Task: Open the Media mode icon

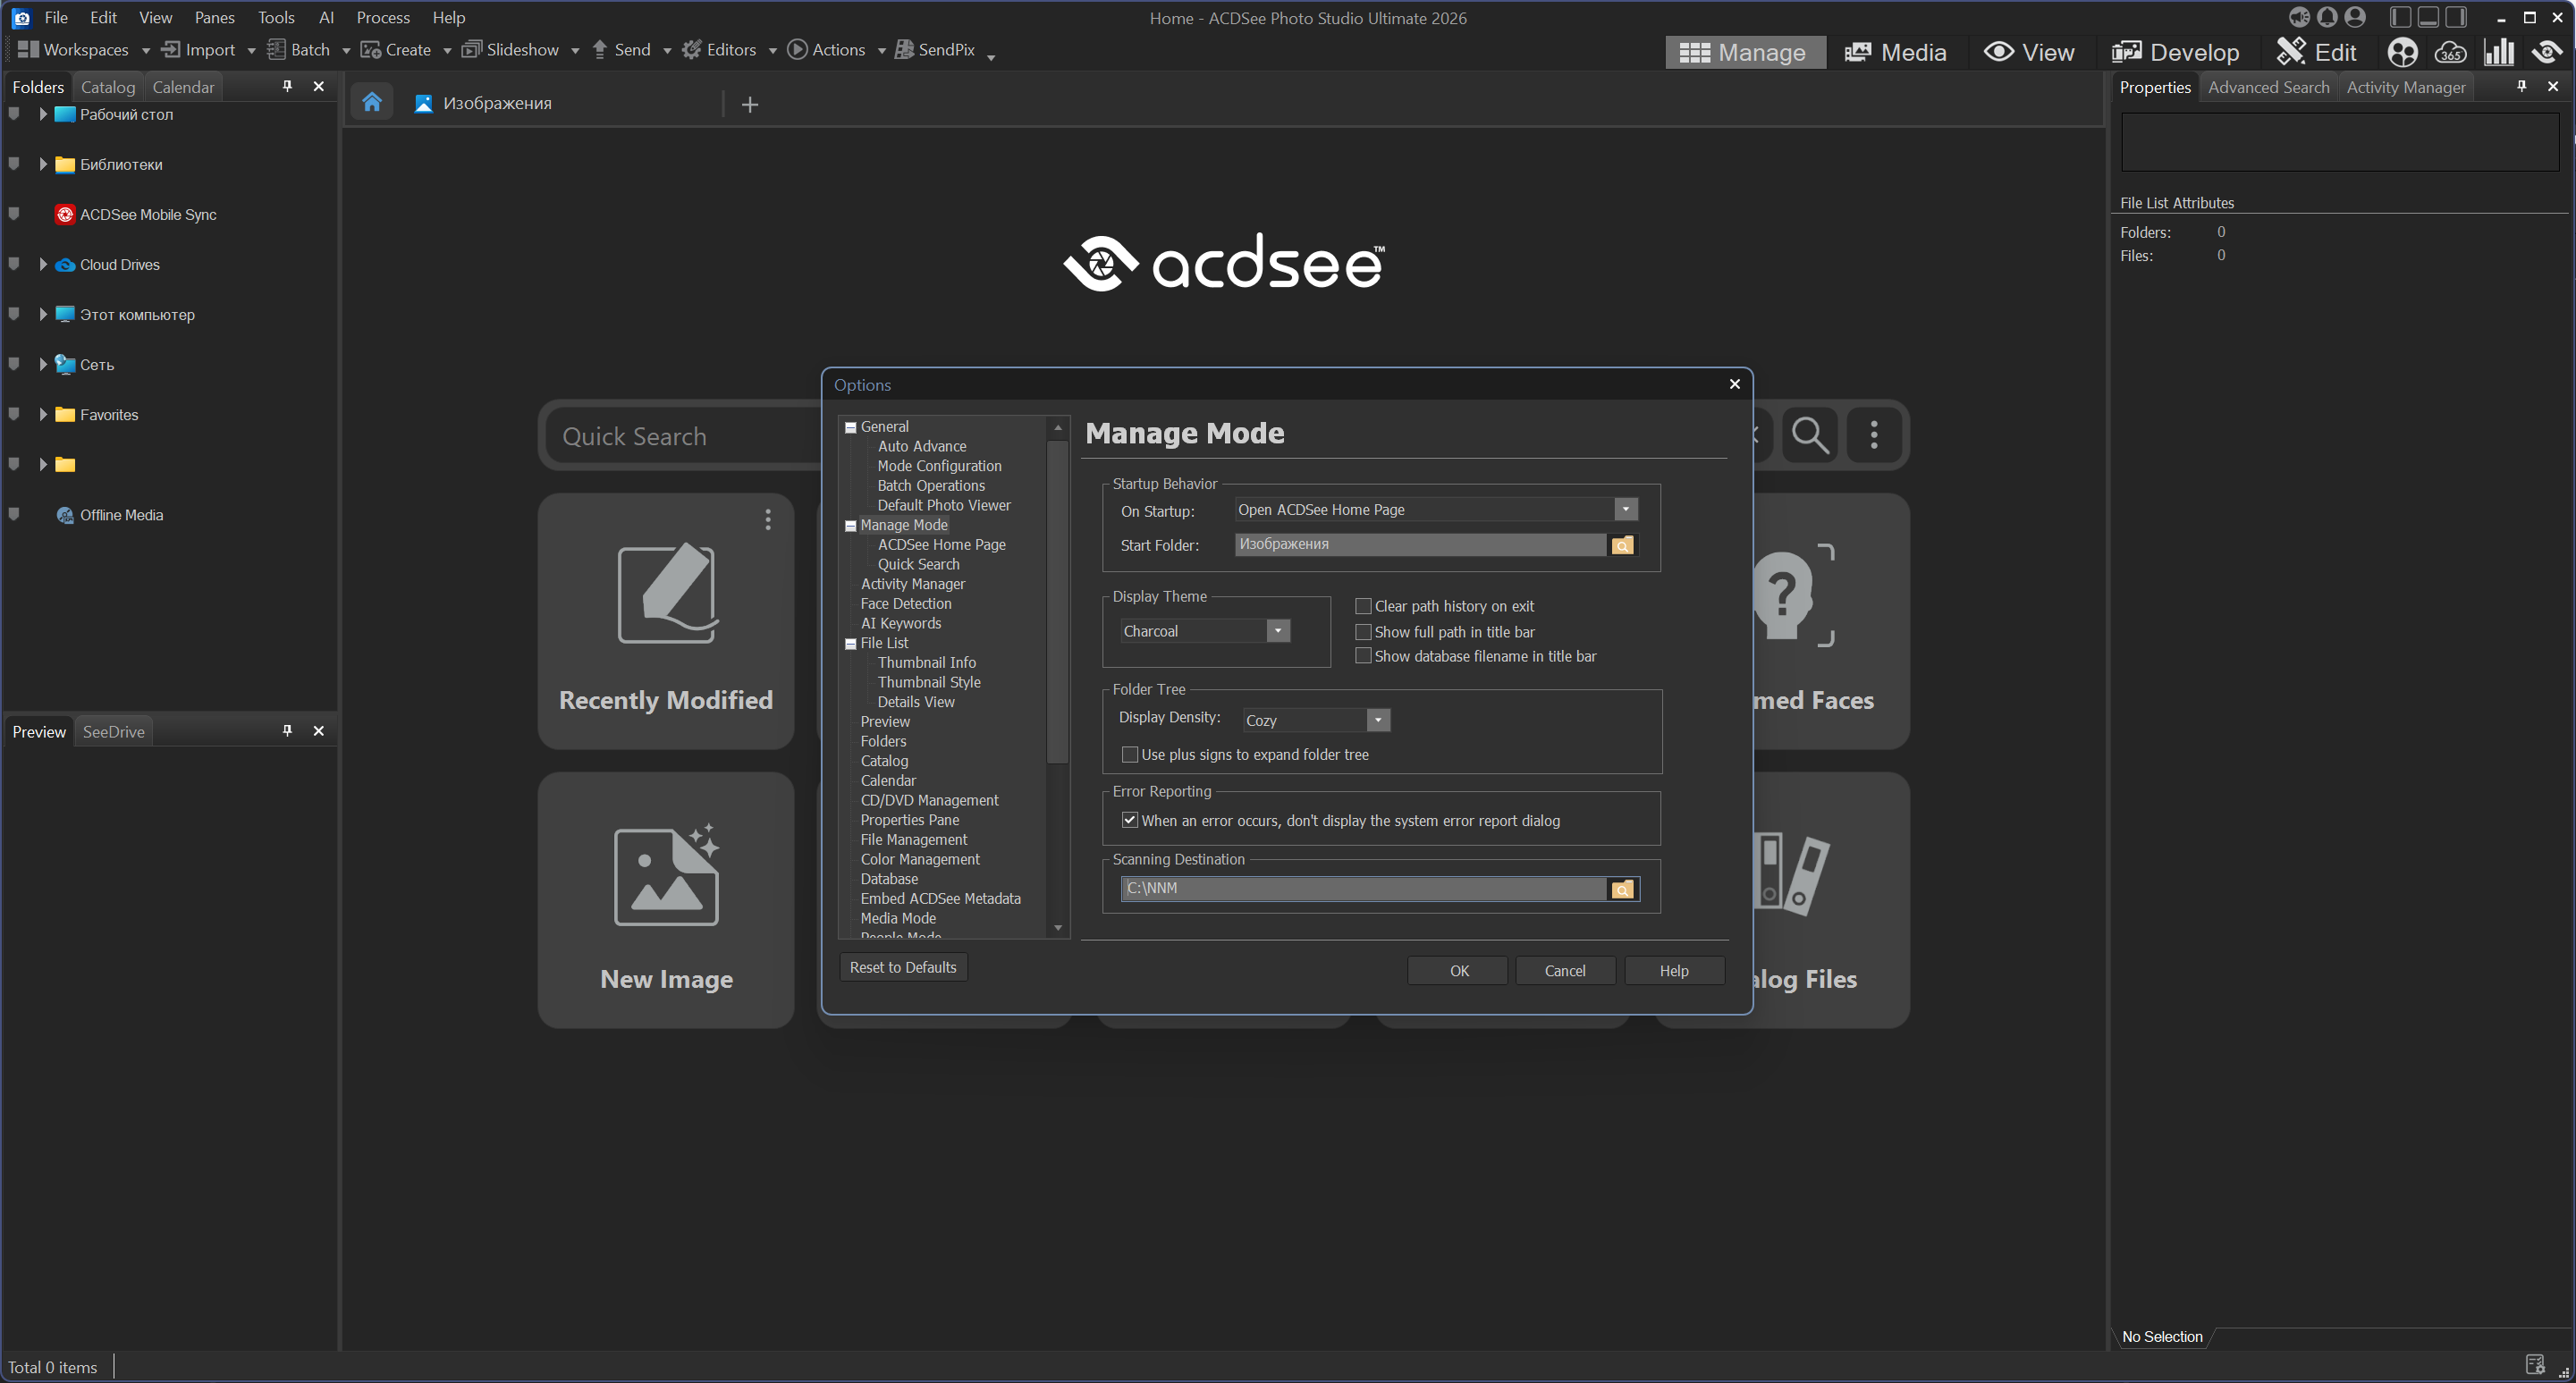Action: pyautogui.click(x=1857, y=52)
